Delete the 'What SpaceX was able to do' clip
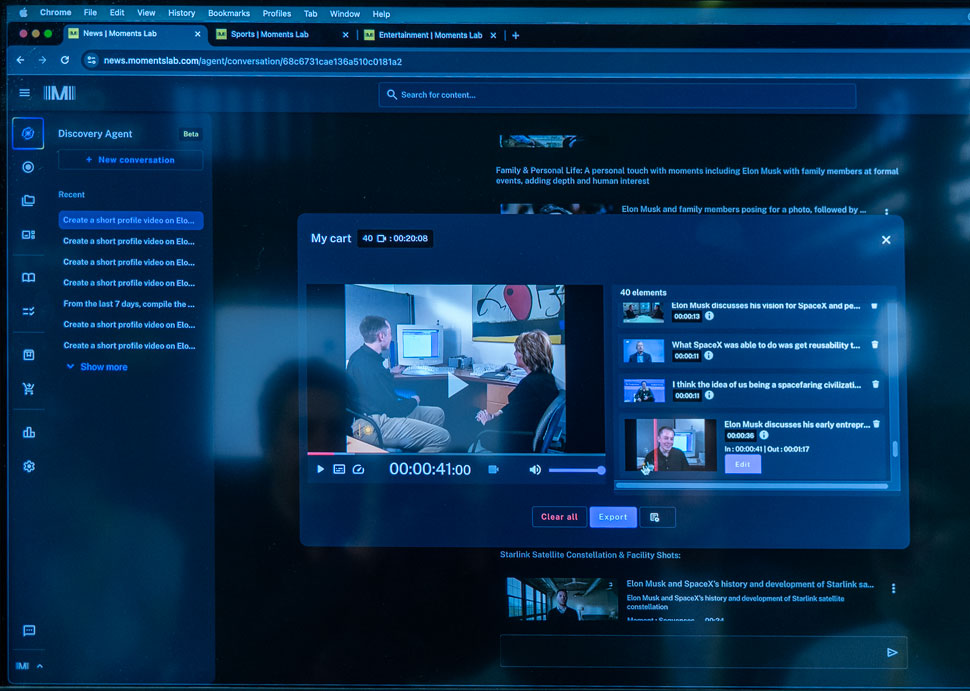 (875, 344)
